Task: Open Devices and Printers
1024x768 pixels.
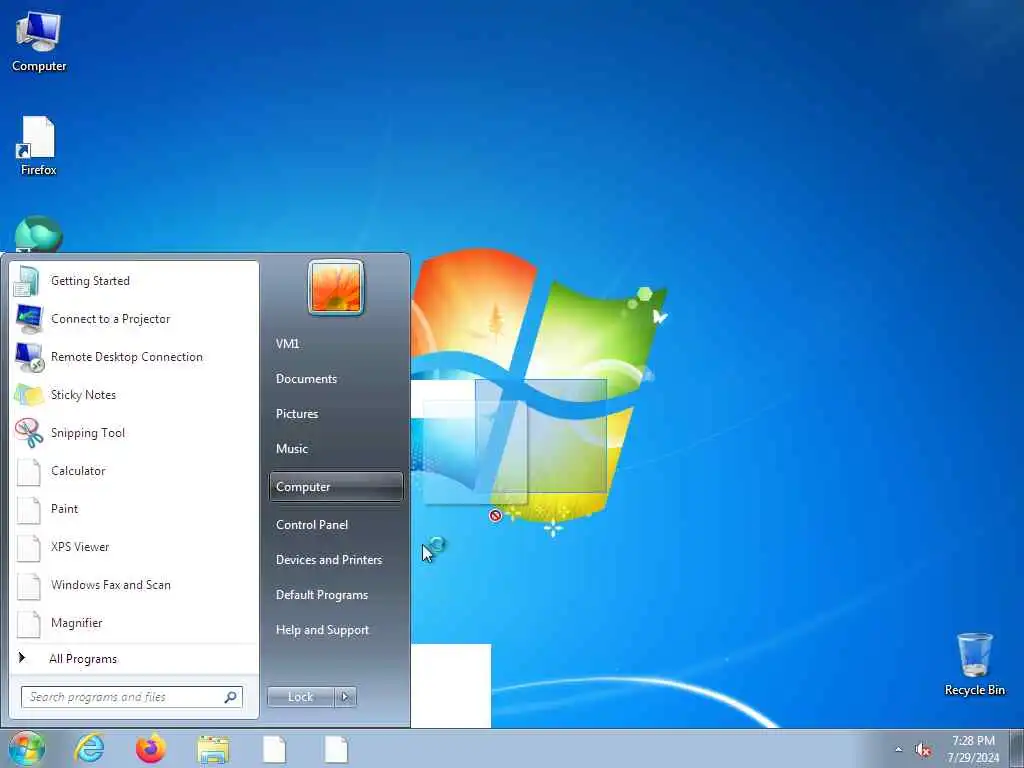Action: (x=328, y=560)
